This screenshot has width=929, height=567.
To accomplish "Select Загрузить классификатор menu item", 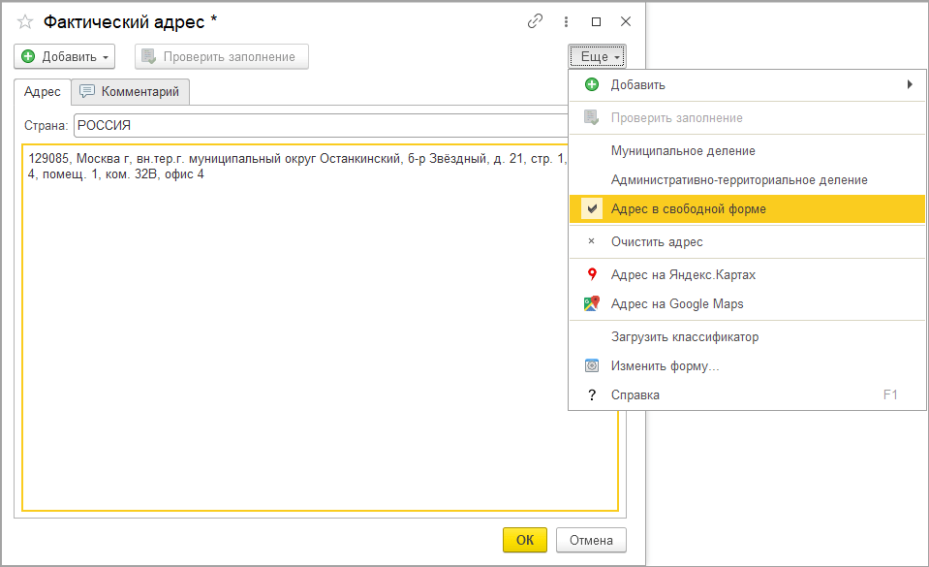I will [747, 337].
